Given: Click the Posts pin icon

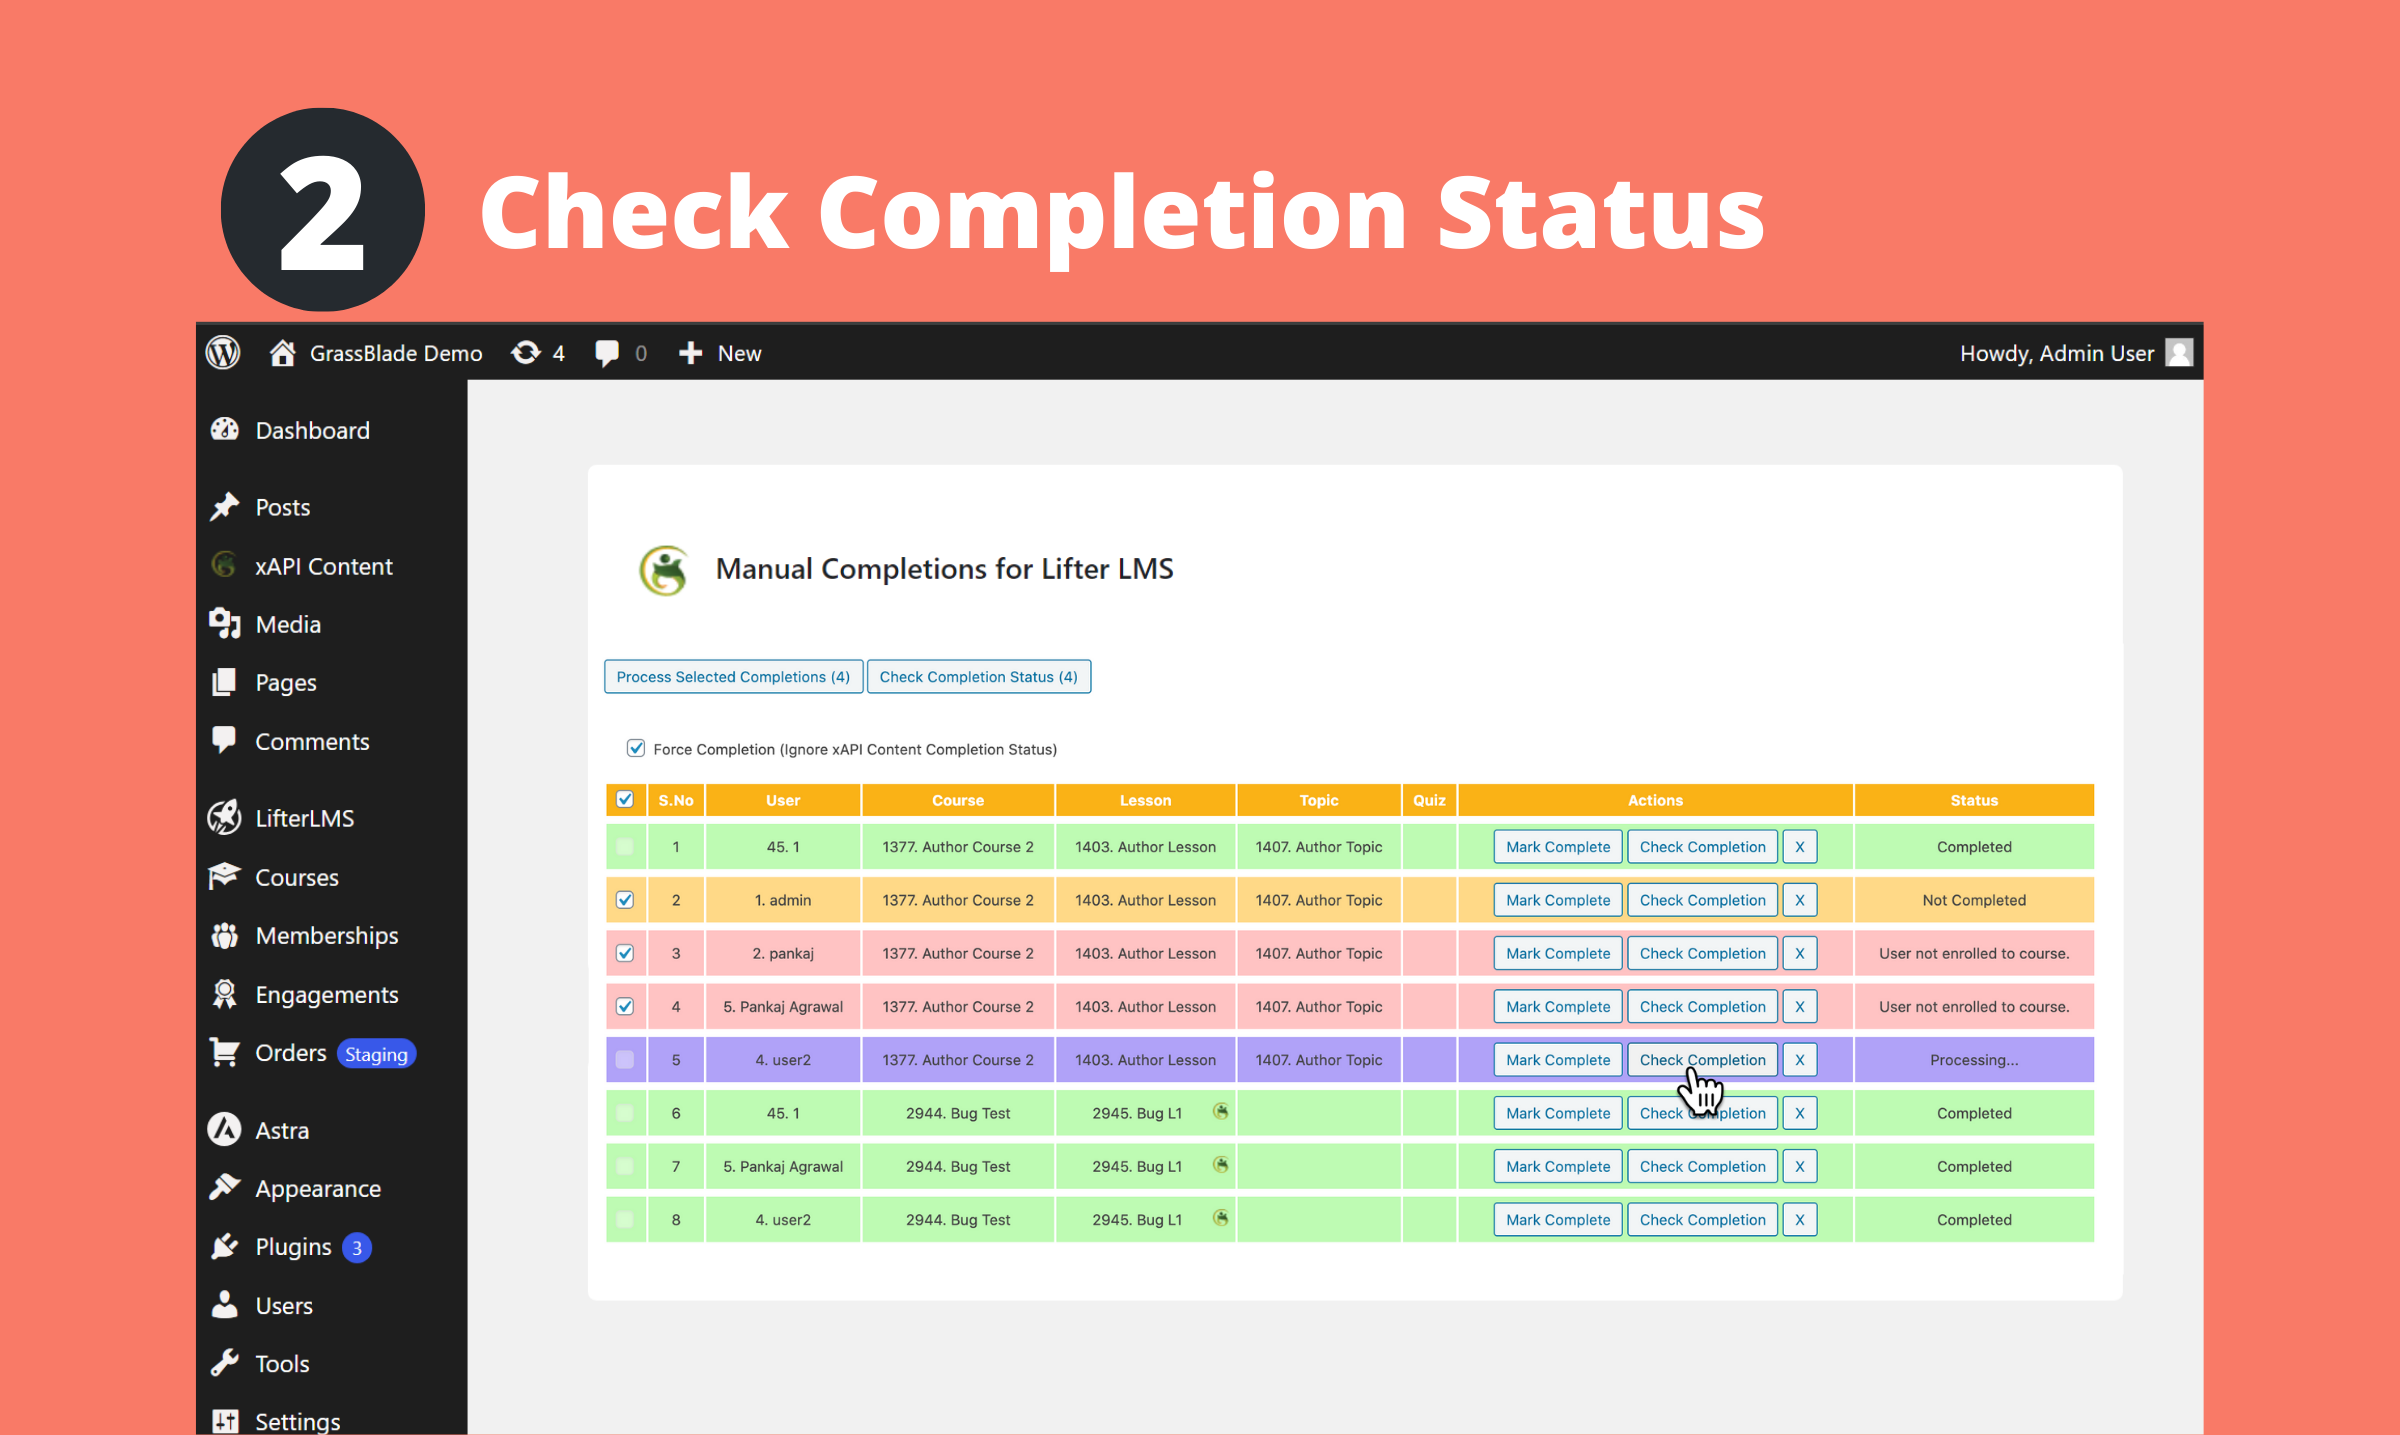Looking at the screenshot, I should (225, 507).
